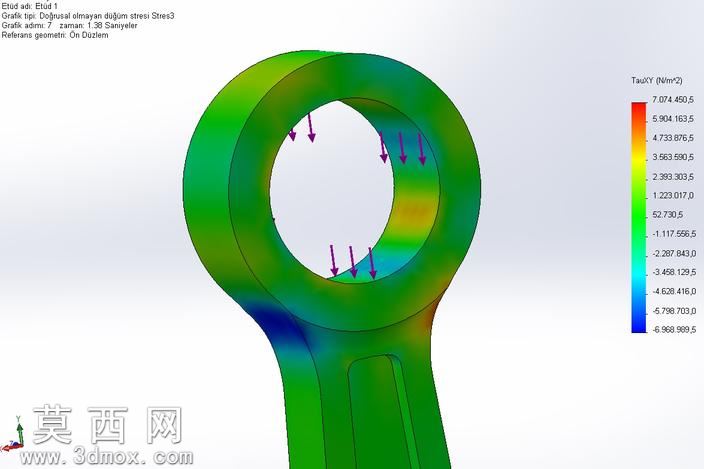
Task: Click legend value -4.628.416,0
Action: click(x=673, y=291)
